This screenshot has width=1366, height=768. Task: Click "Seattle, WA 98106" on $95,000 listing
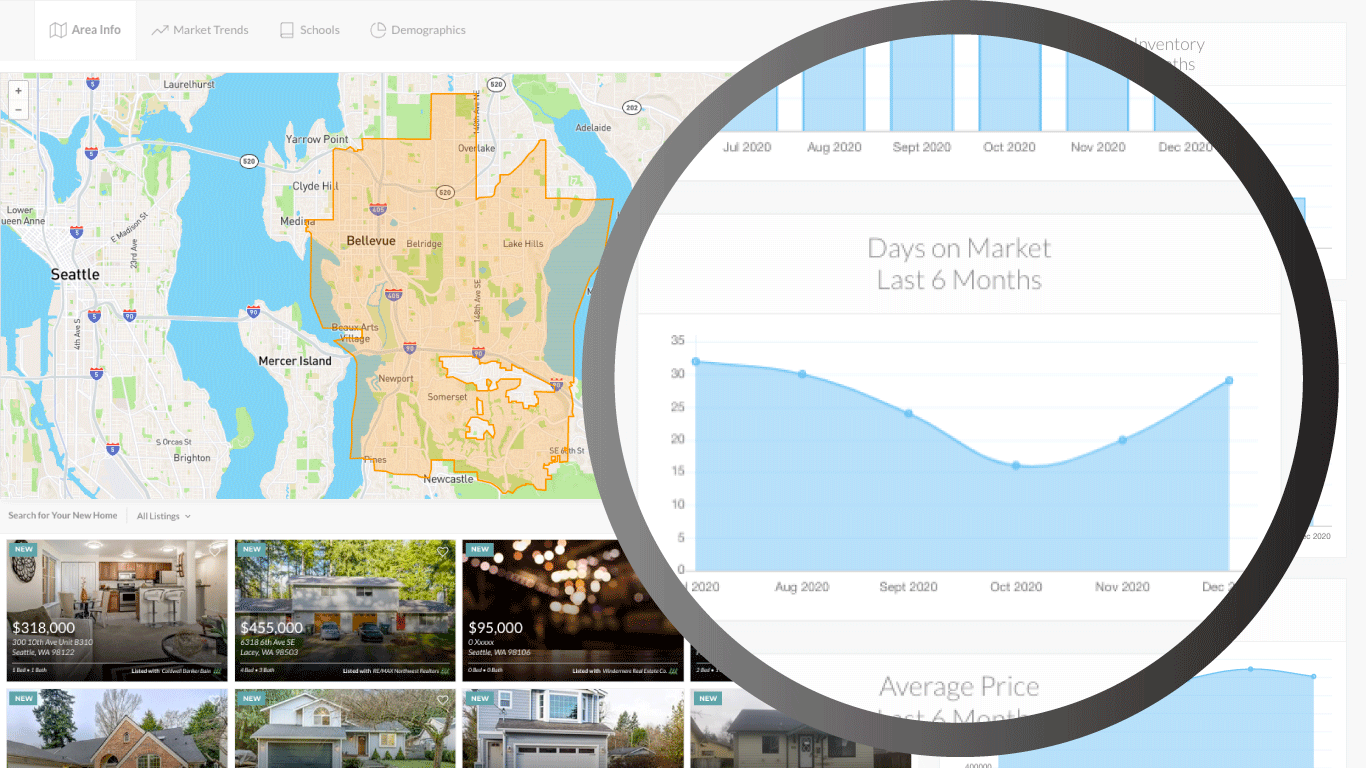[499, 652]
